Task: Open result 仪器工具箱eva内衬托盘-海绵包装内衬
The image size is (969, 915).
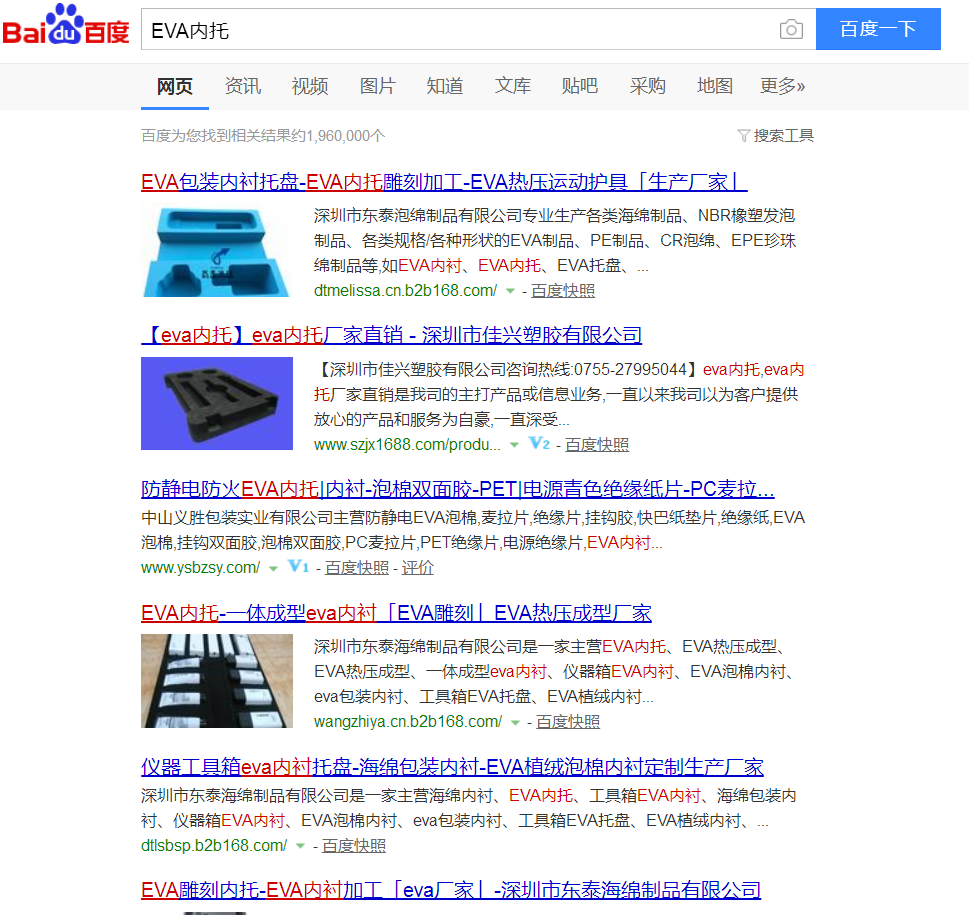Action: (x=452, y=767)
